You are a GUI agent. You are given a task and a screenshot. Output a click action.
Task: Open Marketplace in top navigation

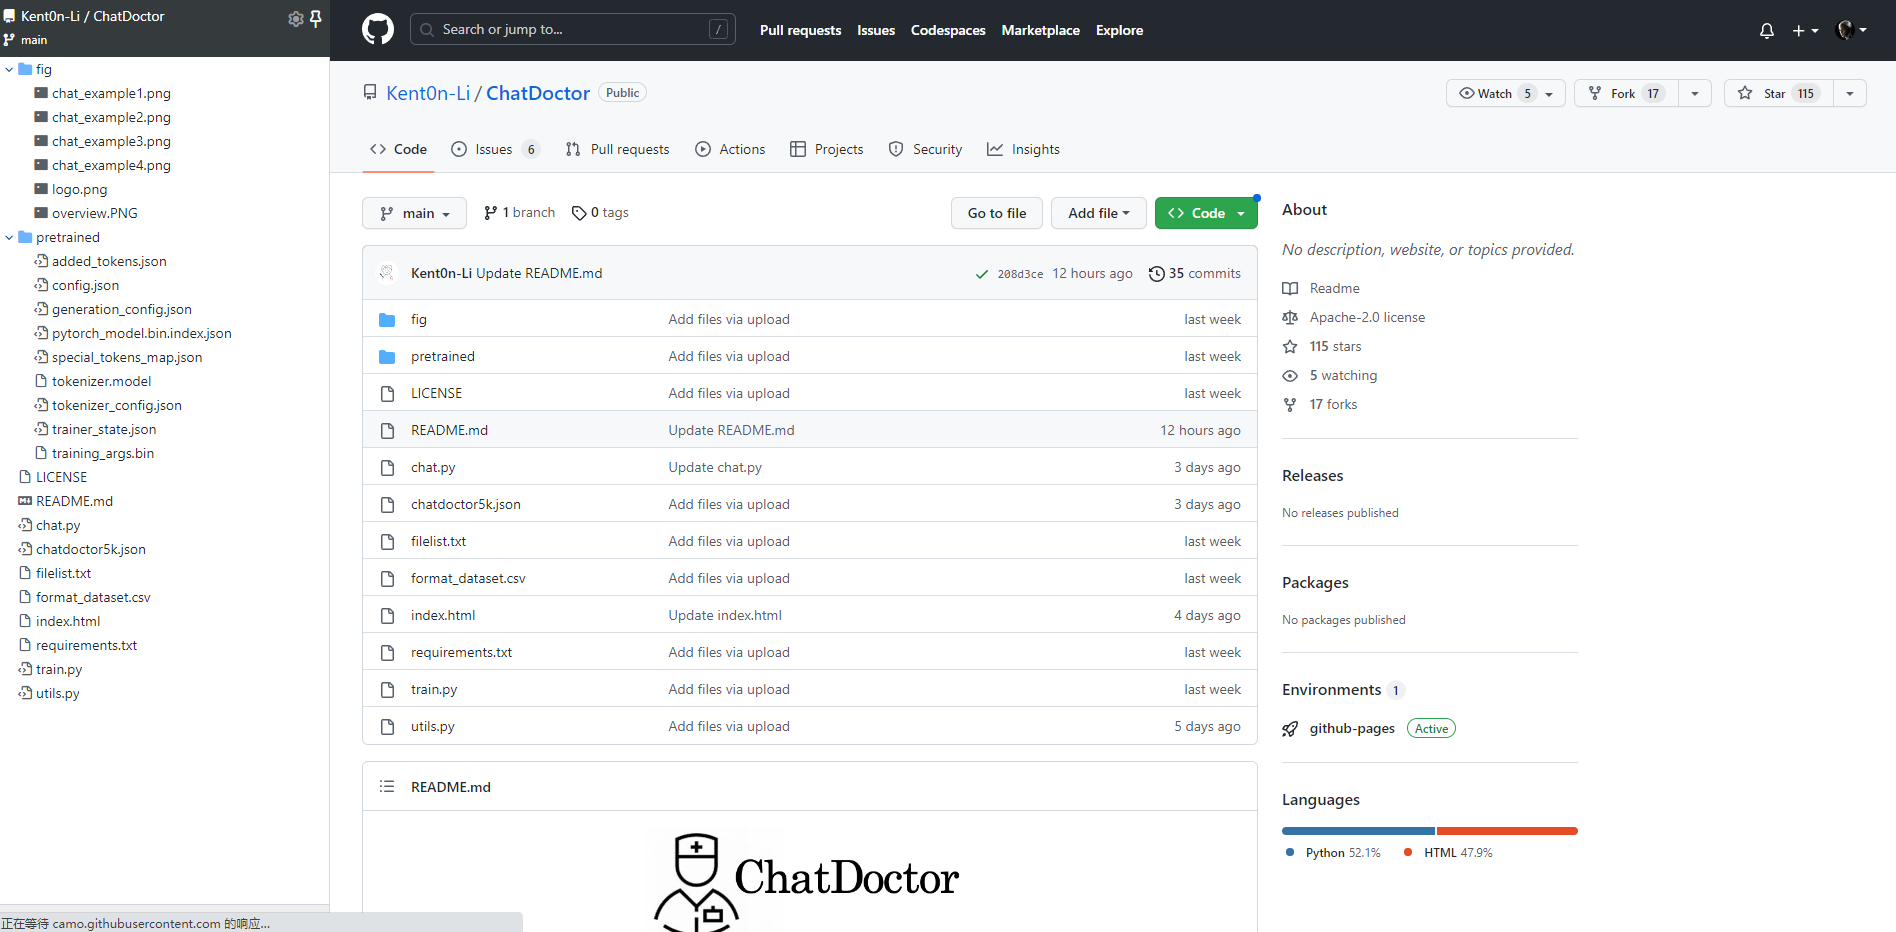point(1040,30)
